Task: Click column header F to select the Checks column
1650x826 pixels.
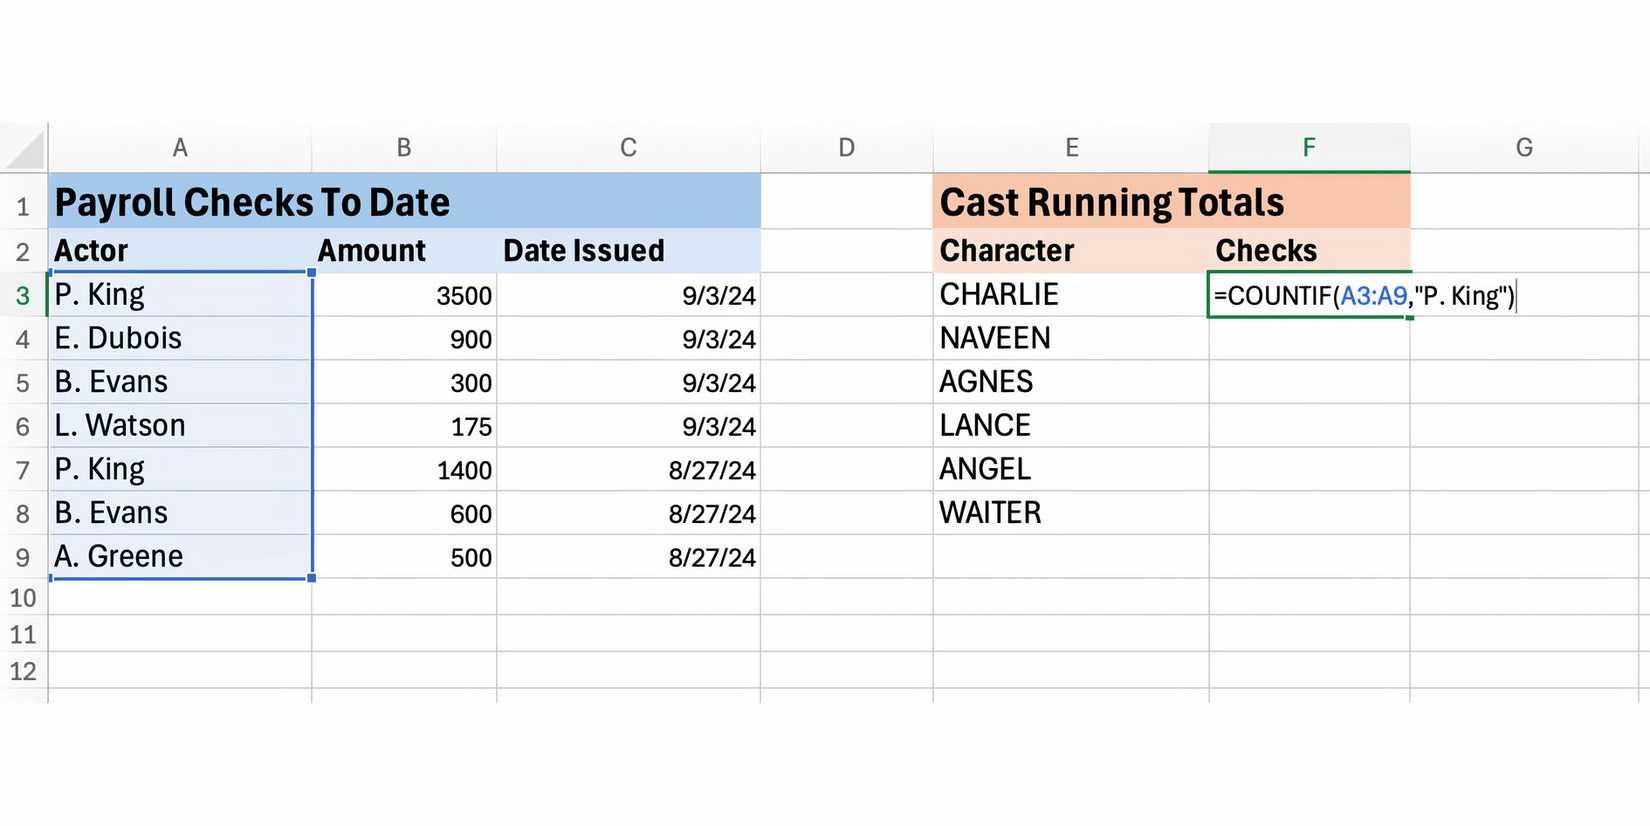Action: click(1309, 146)
